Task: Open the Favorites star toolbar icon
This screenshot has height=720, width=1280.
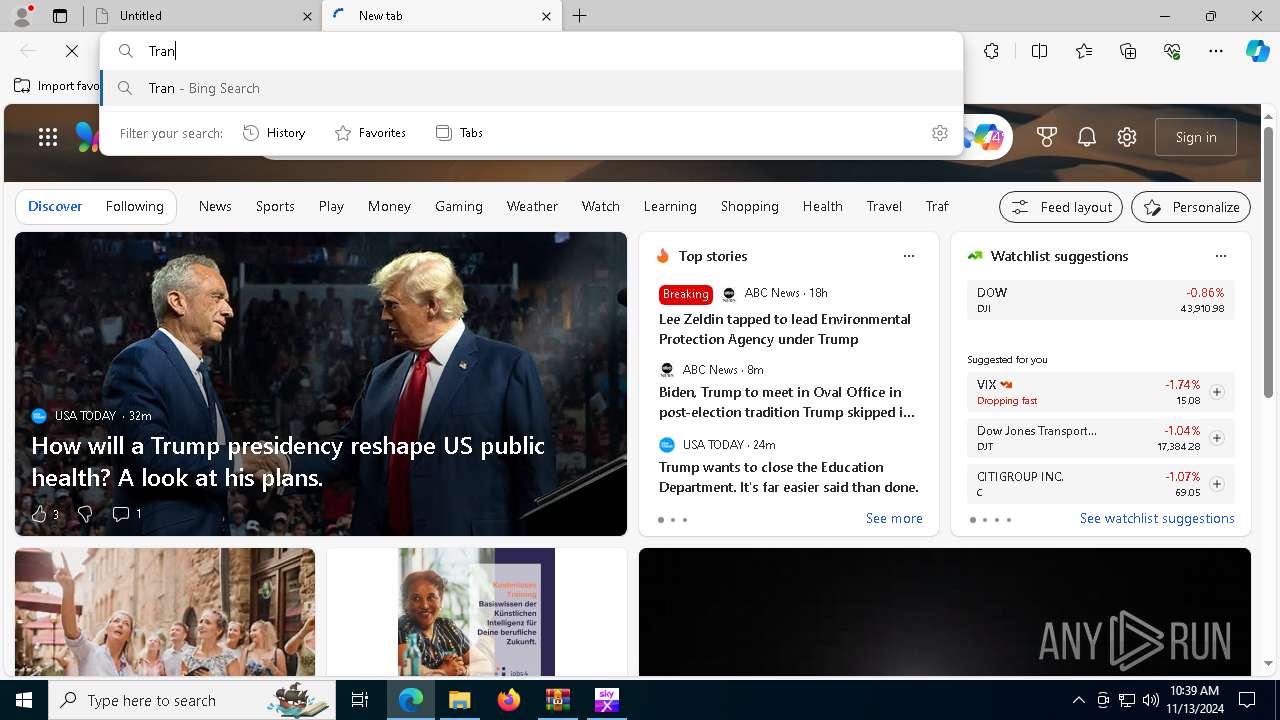Action: pyautogui.click(x=1084, y=51)
